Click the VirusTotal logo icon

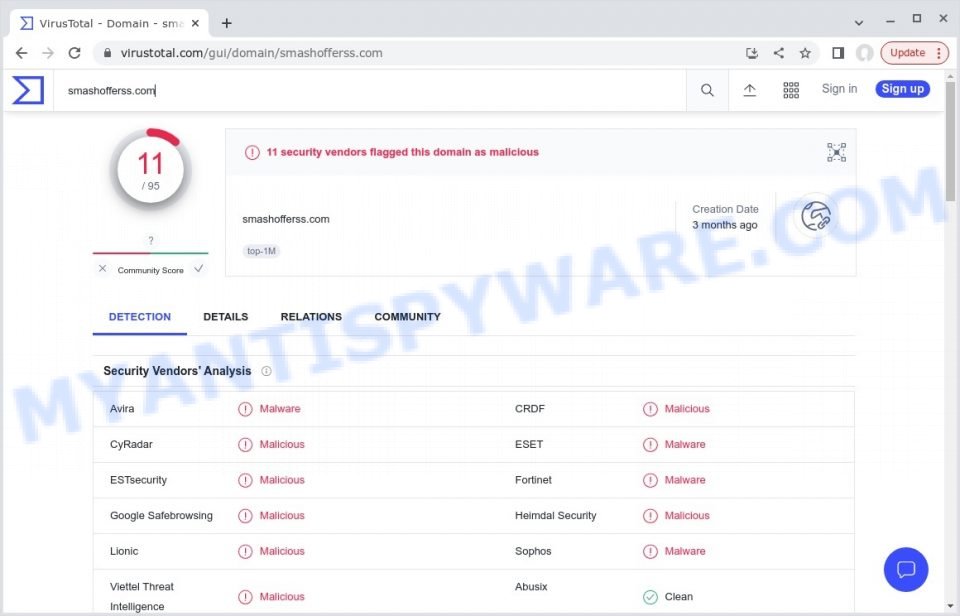28,90
